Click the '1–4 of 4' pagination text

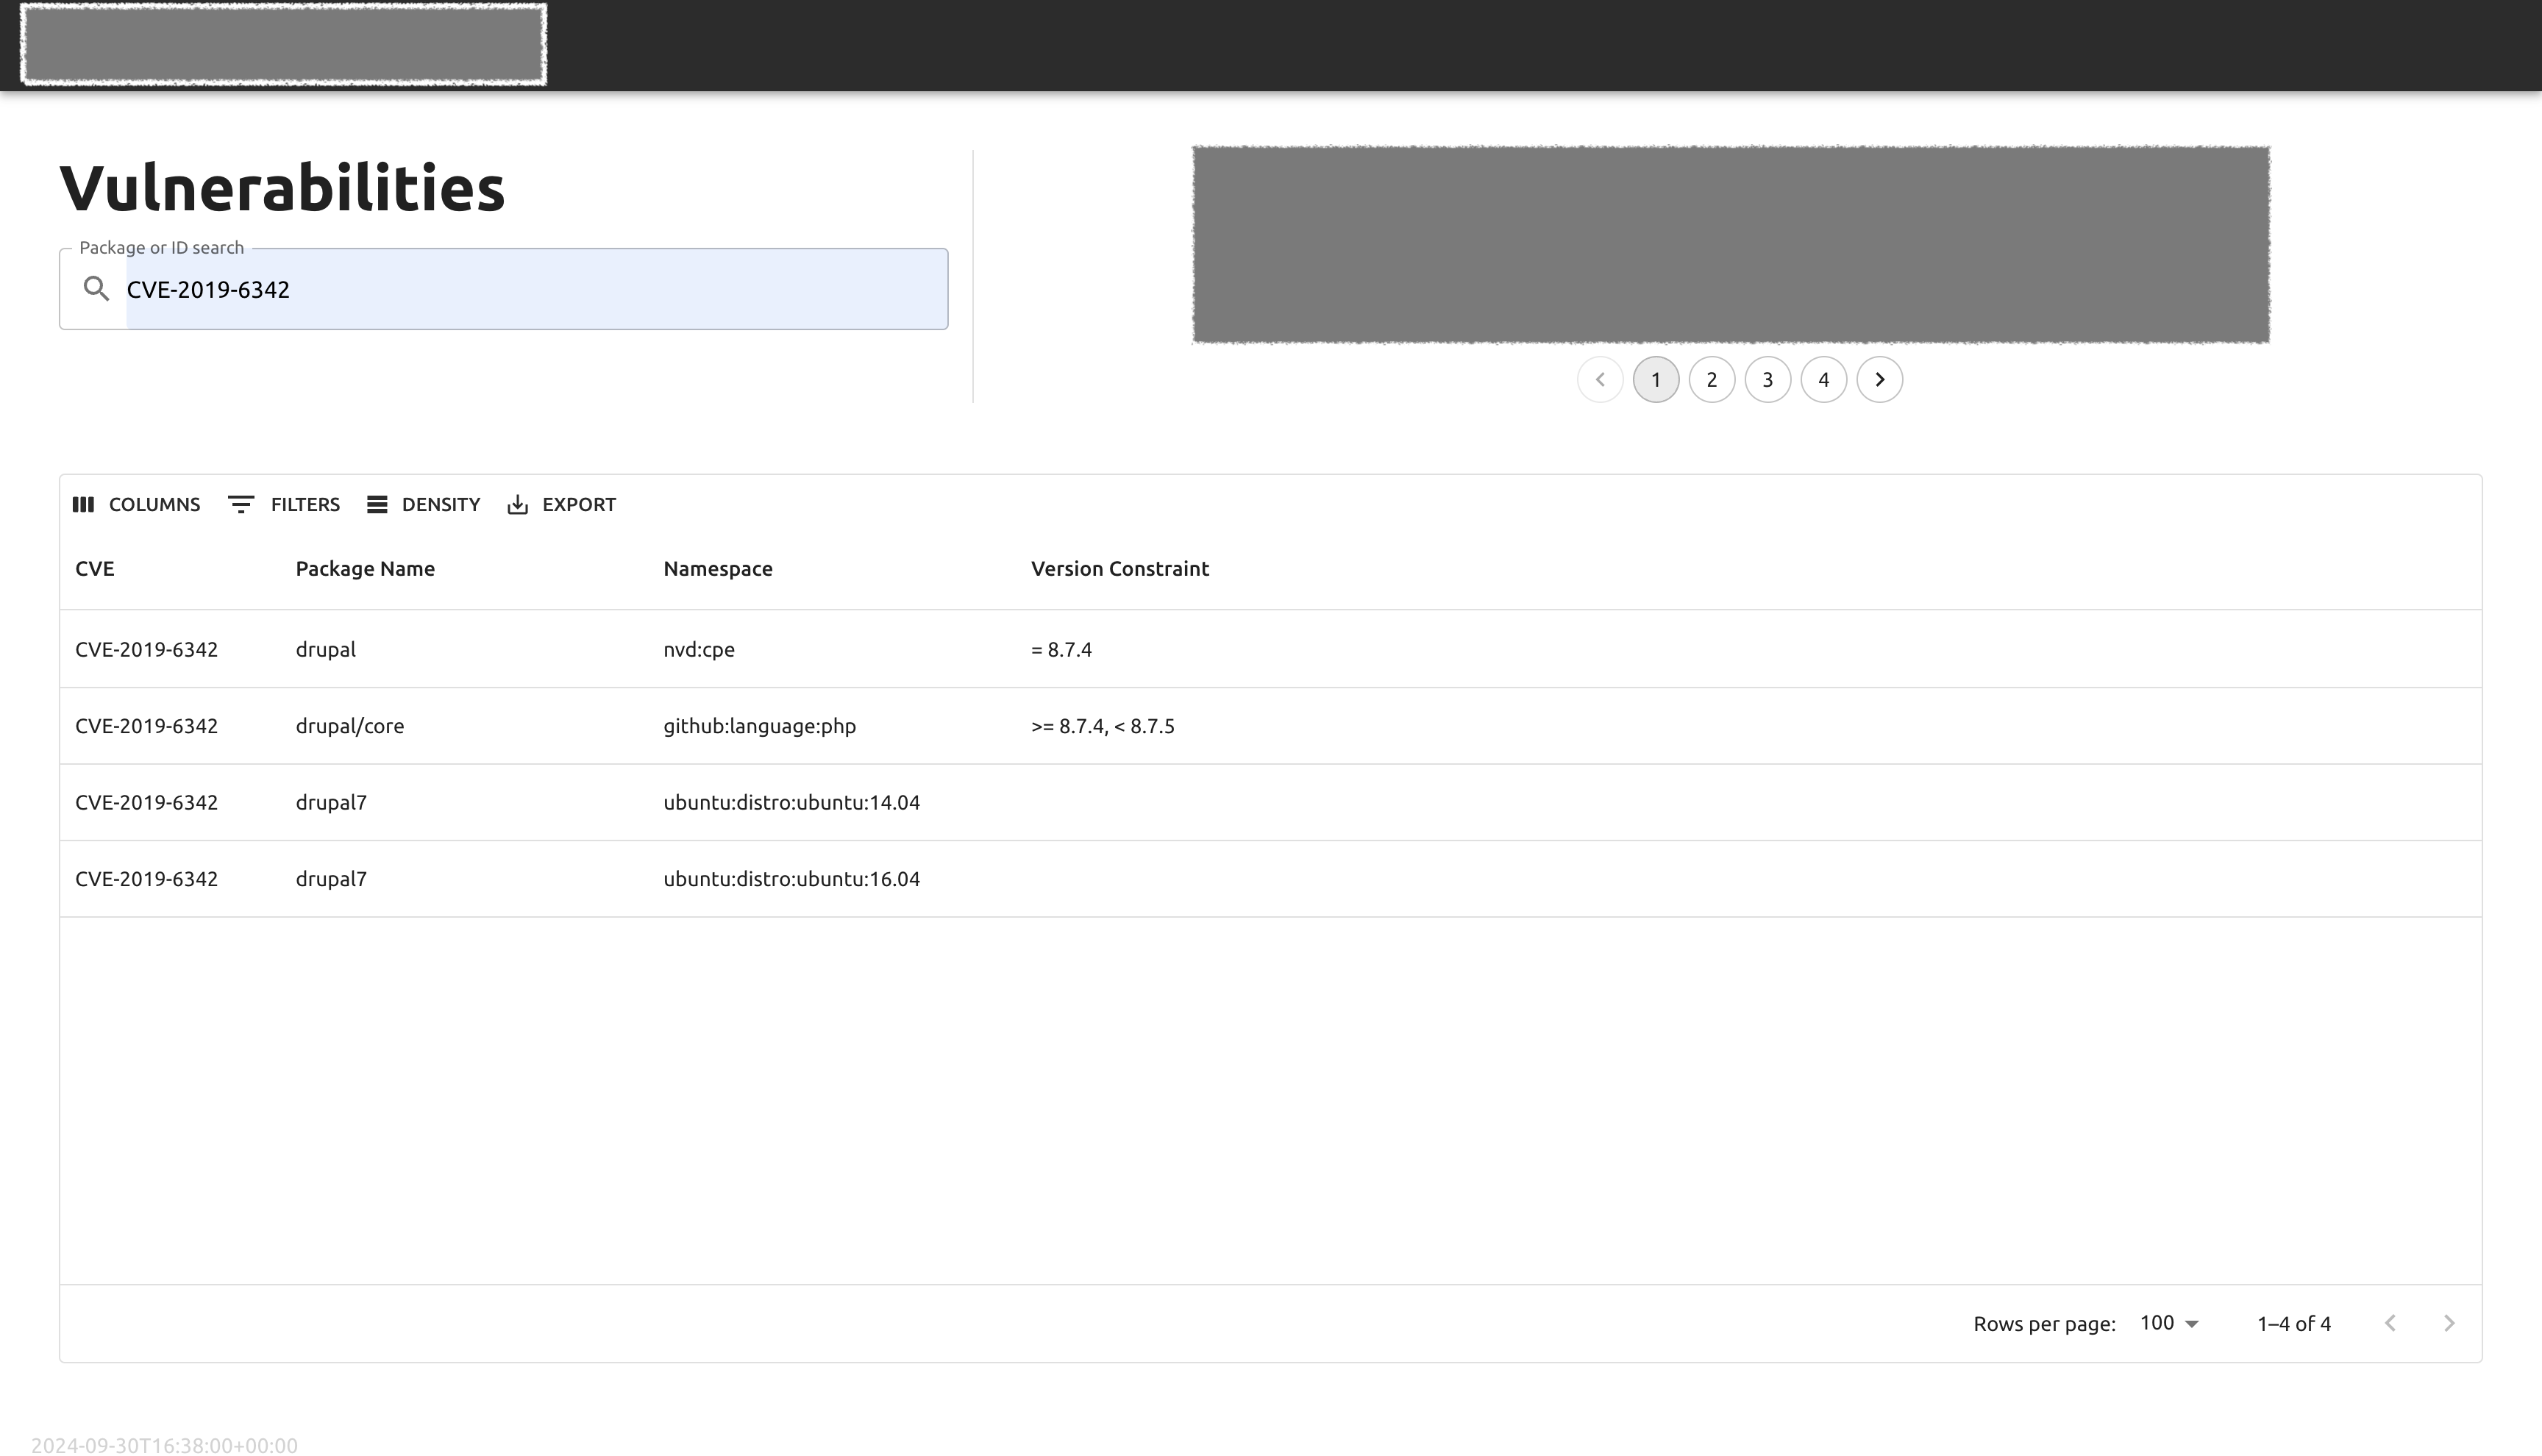pos(2294,1324)
